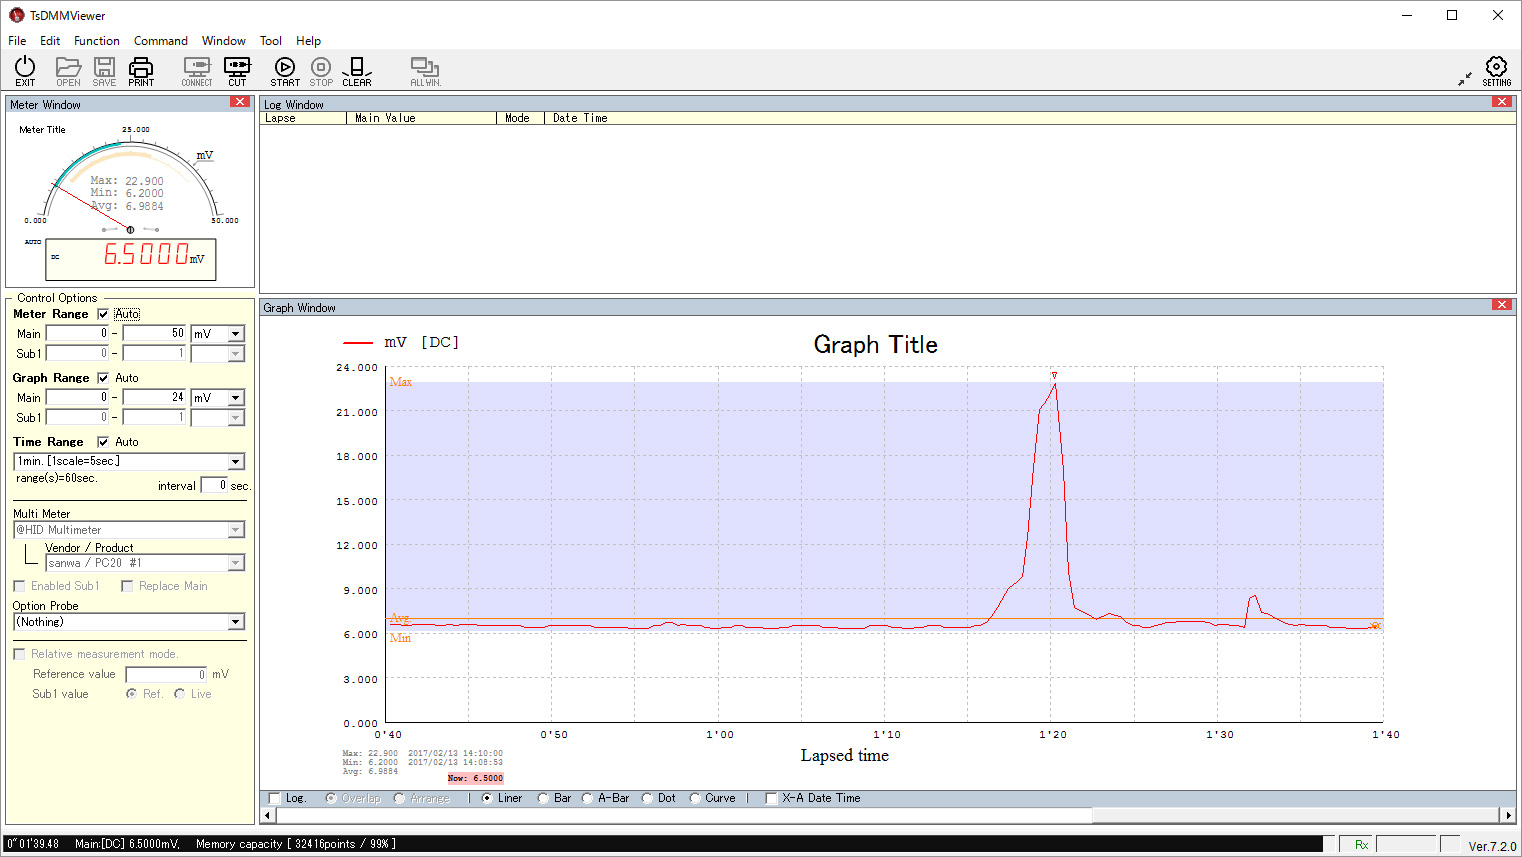Click the EXIT power icon
1522x857 pixels.
[x=25, y=70]
